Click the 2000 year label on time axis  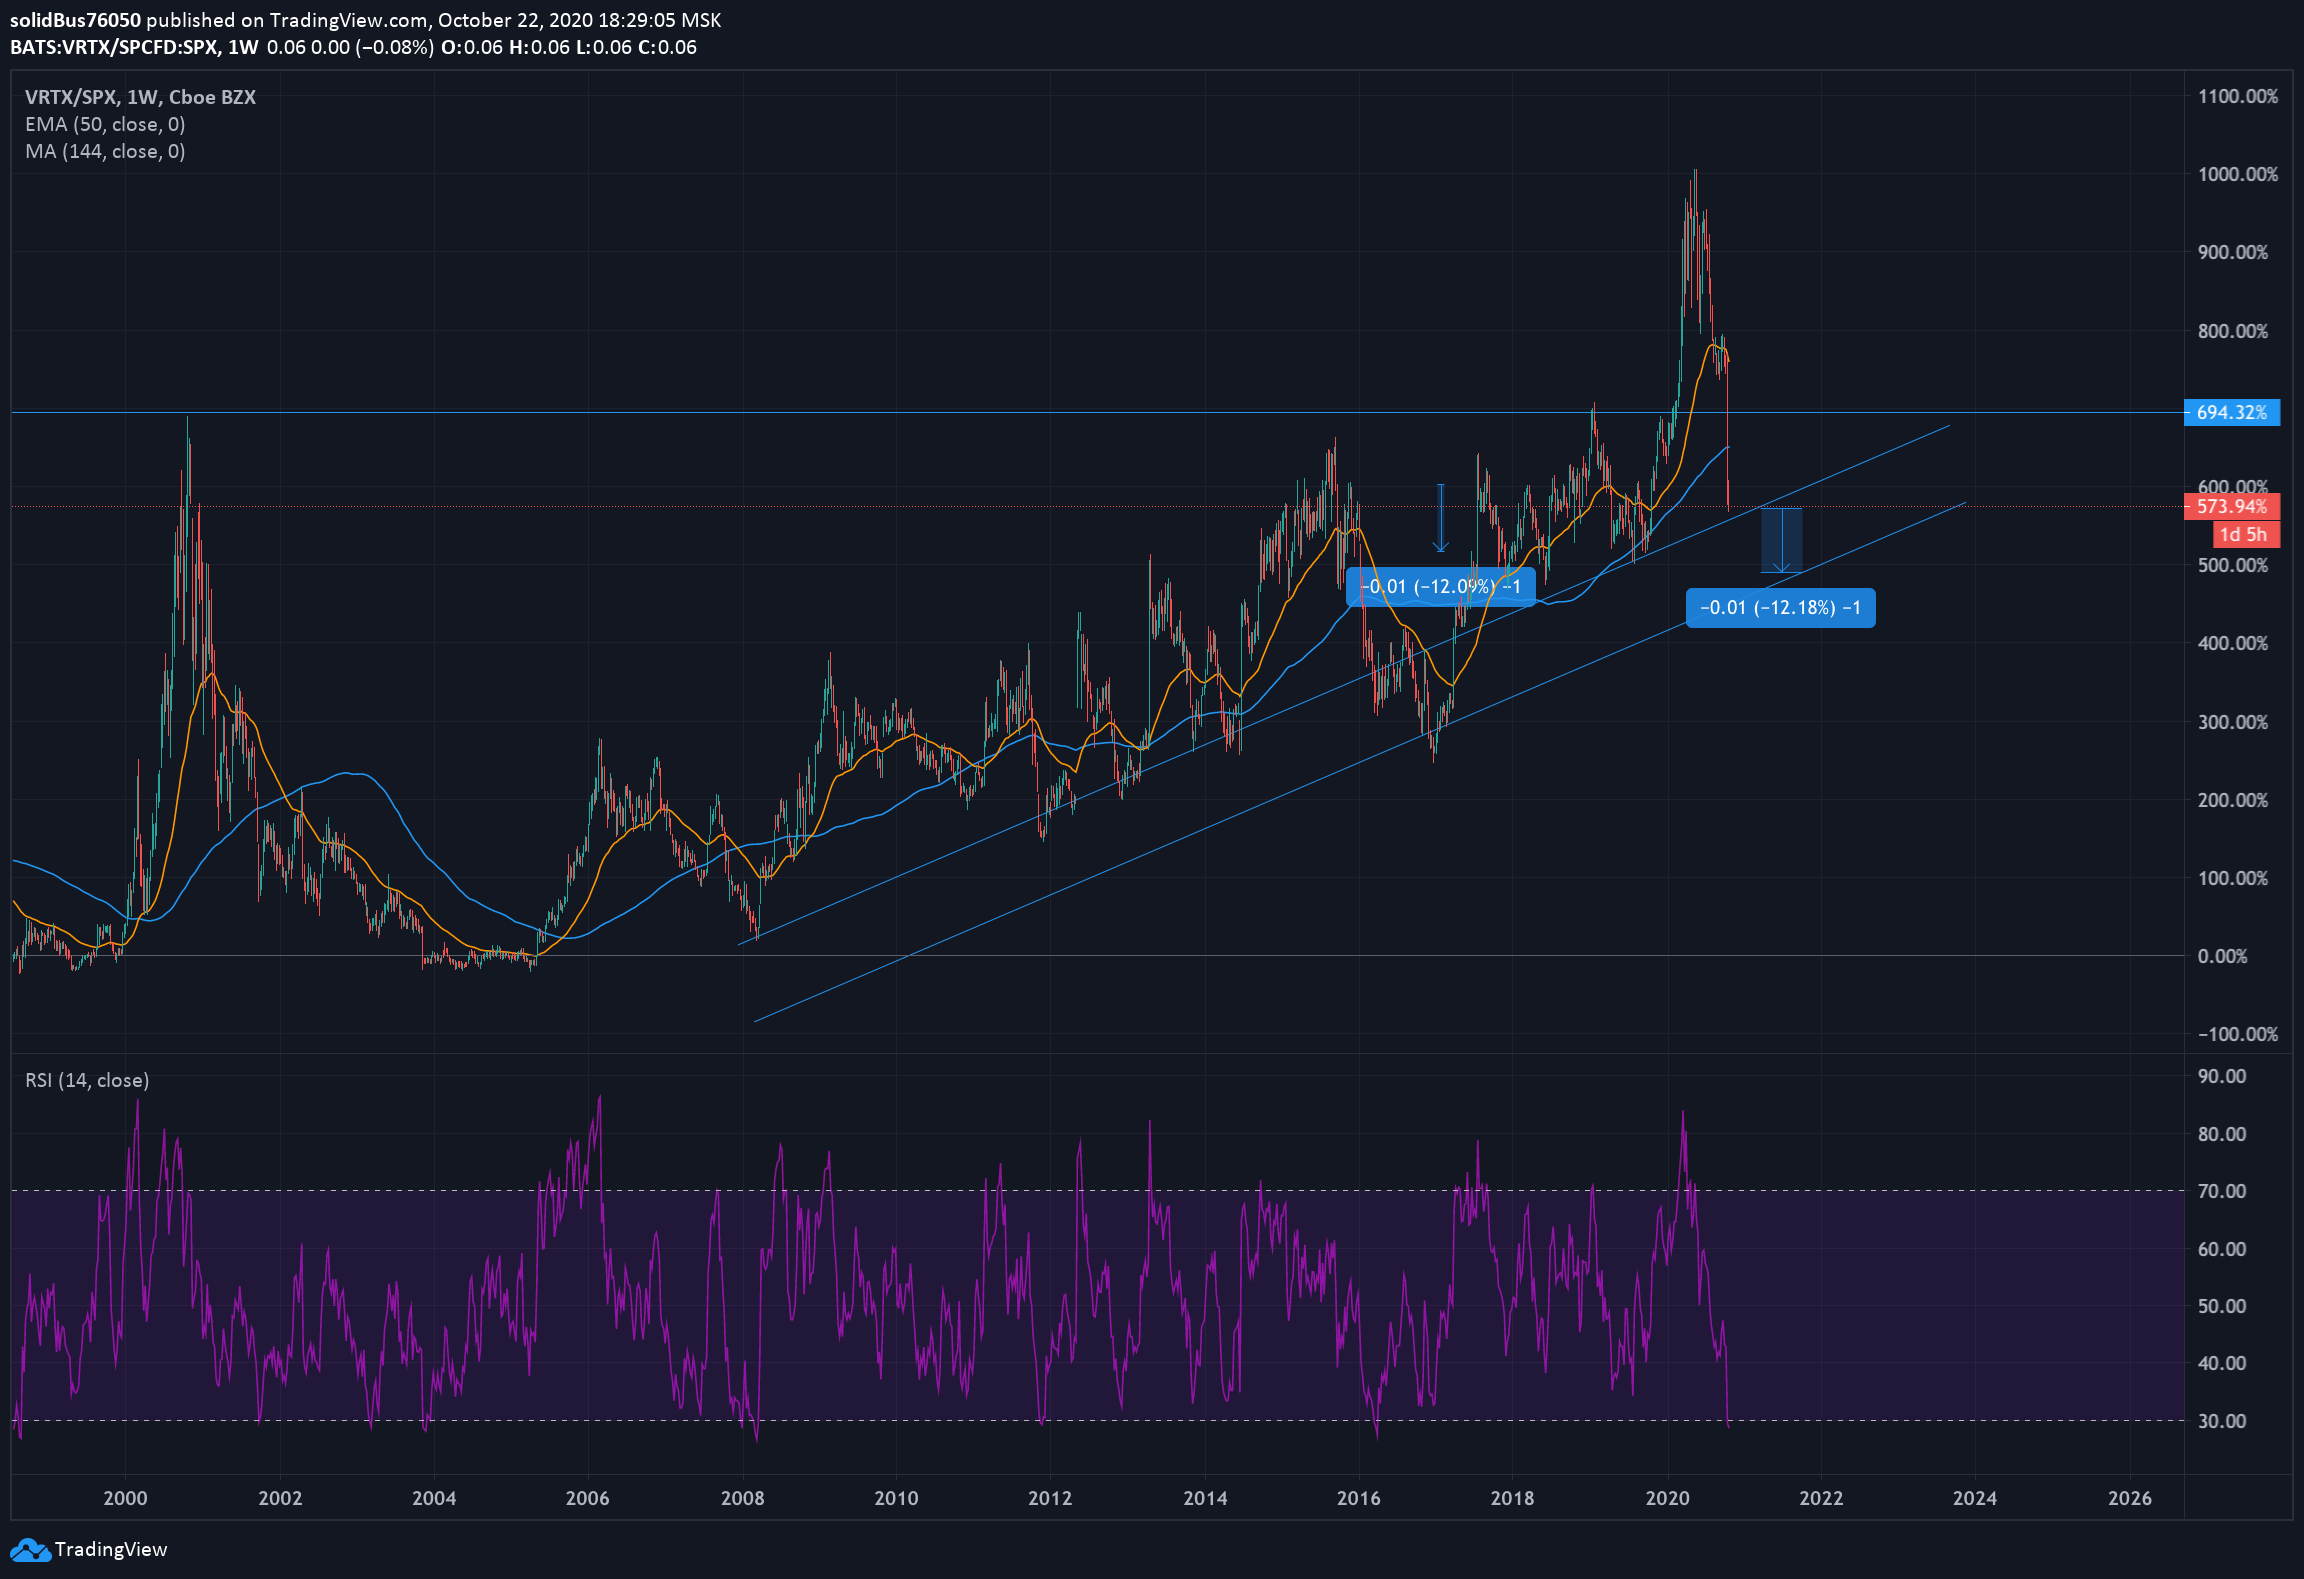(125, 1498)
